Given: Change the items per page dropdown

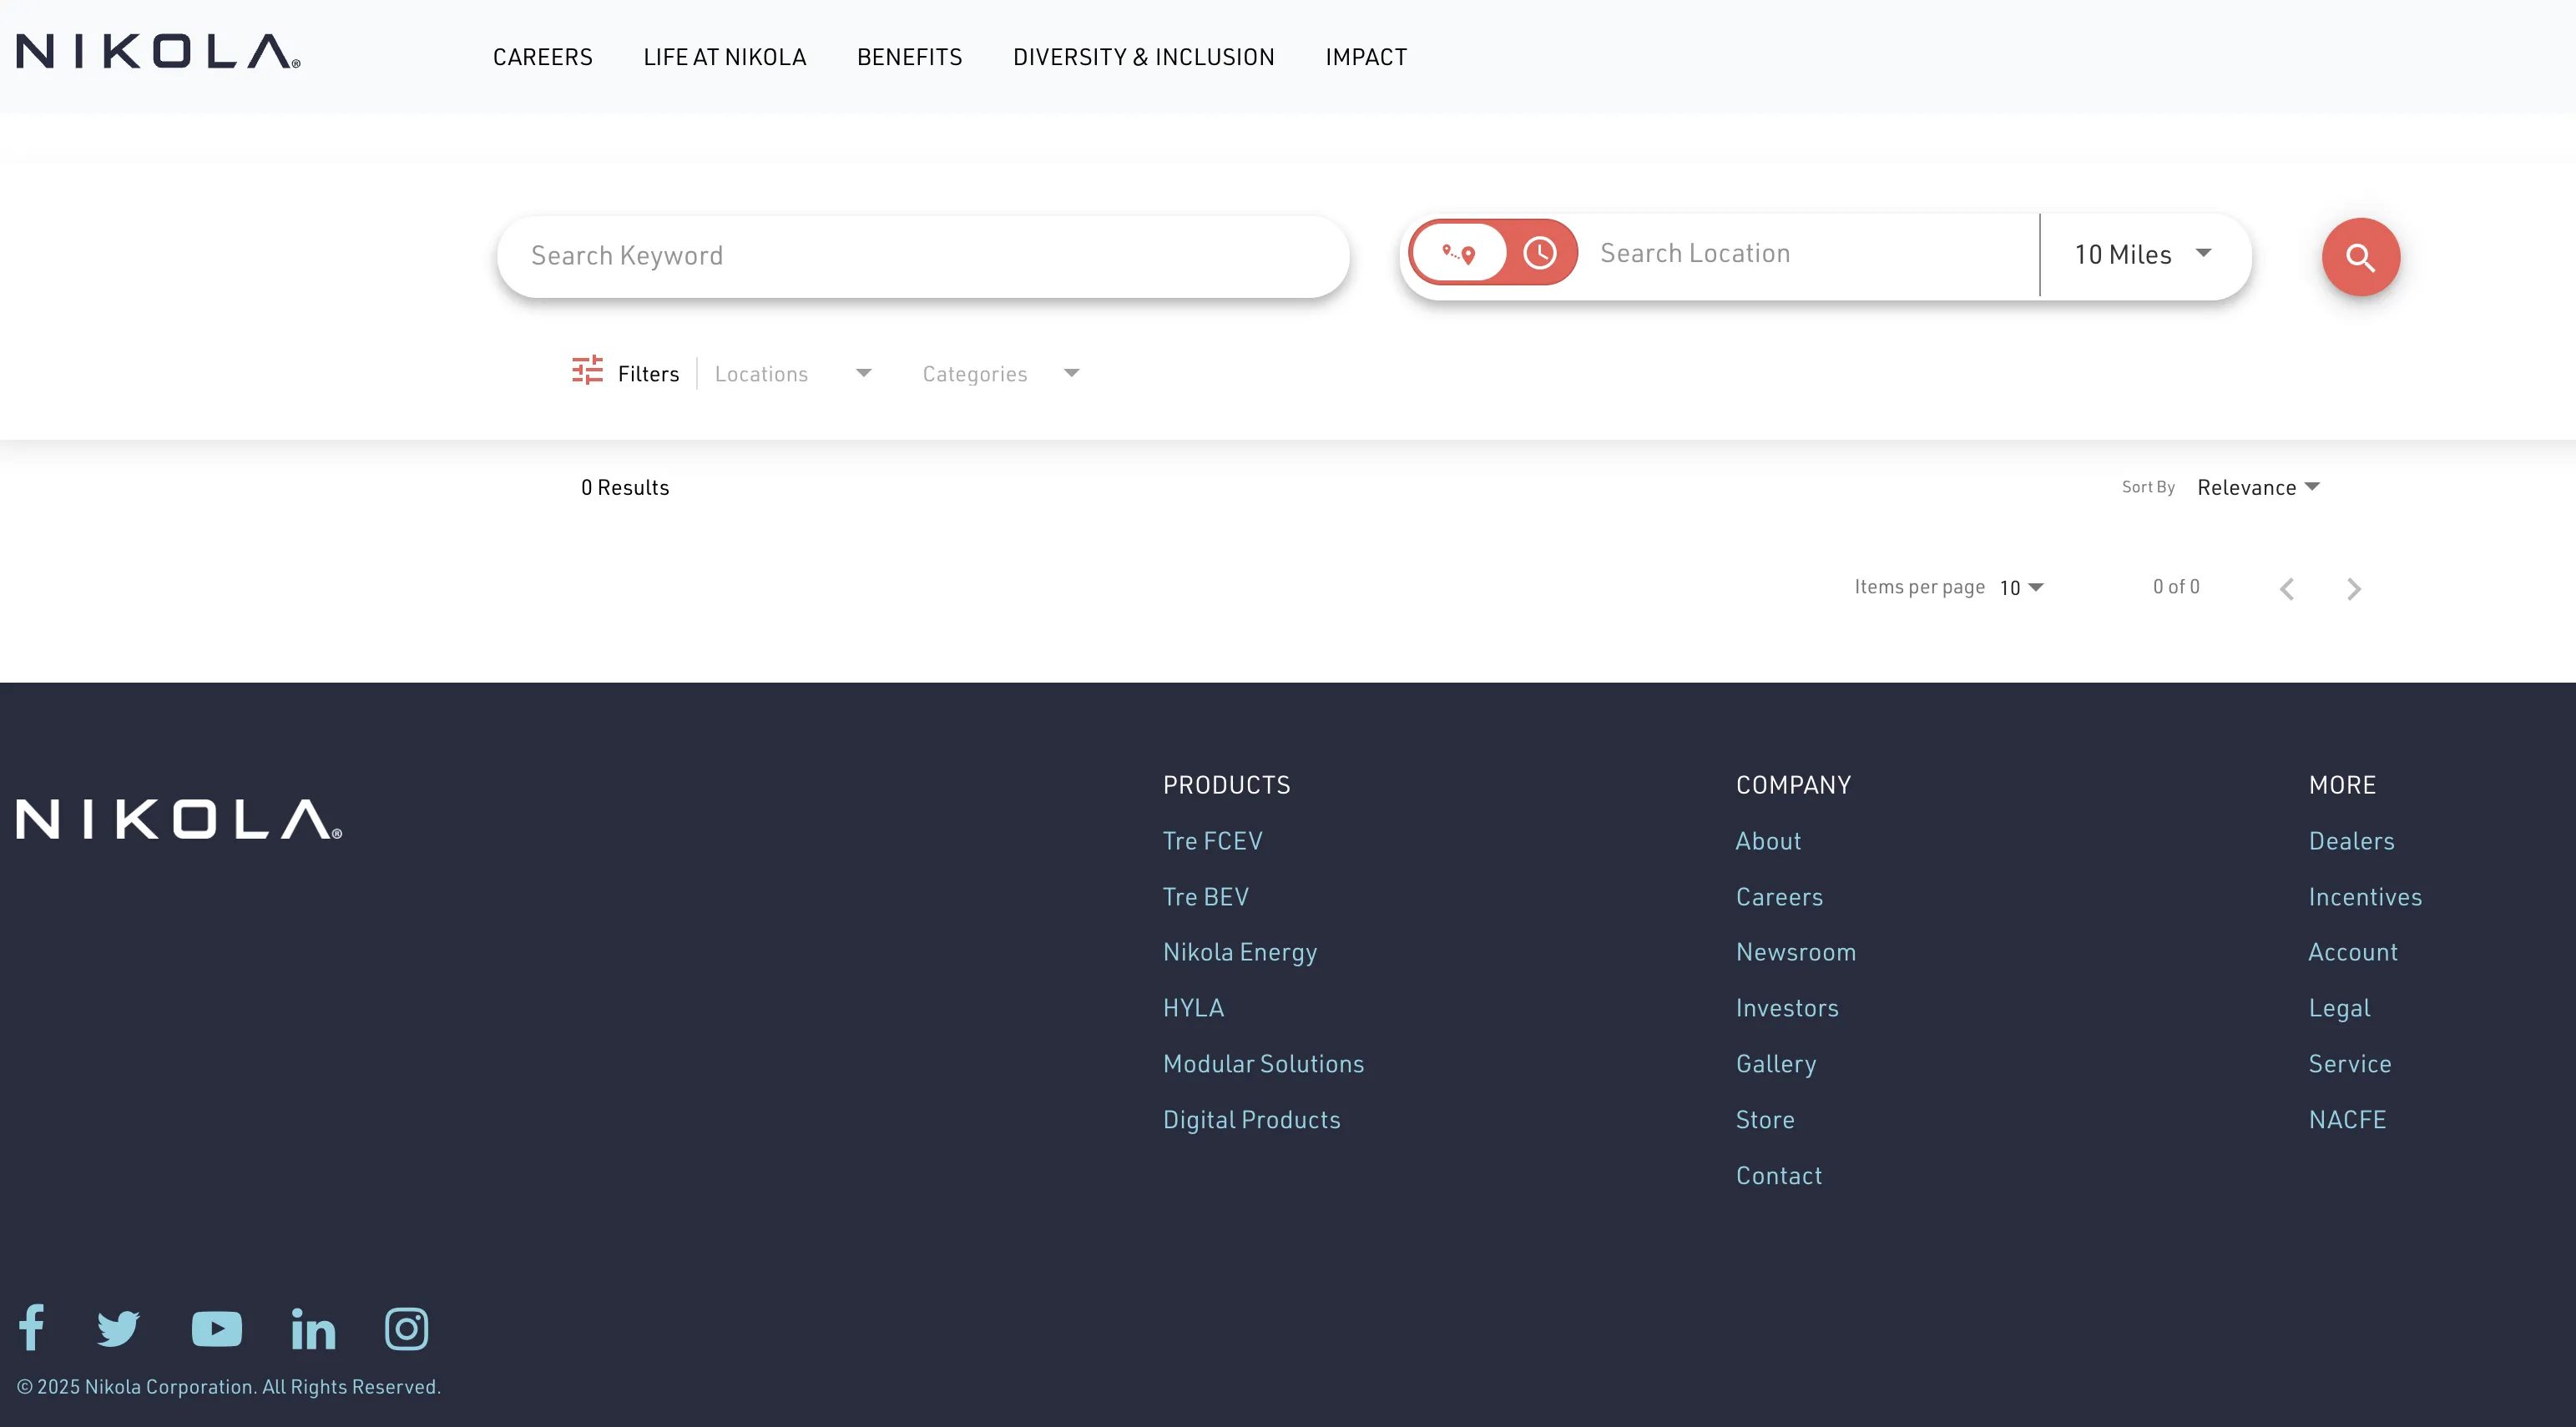Looking at the screenshot, I should click(2021, 588).
